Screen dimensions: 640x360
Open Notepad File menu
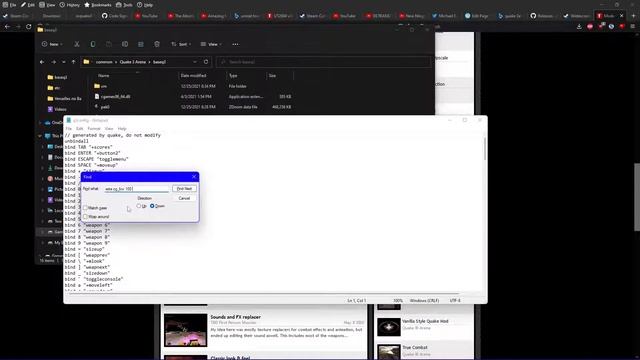click(69, 129)
